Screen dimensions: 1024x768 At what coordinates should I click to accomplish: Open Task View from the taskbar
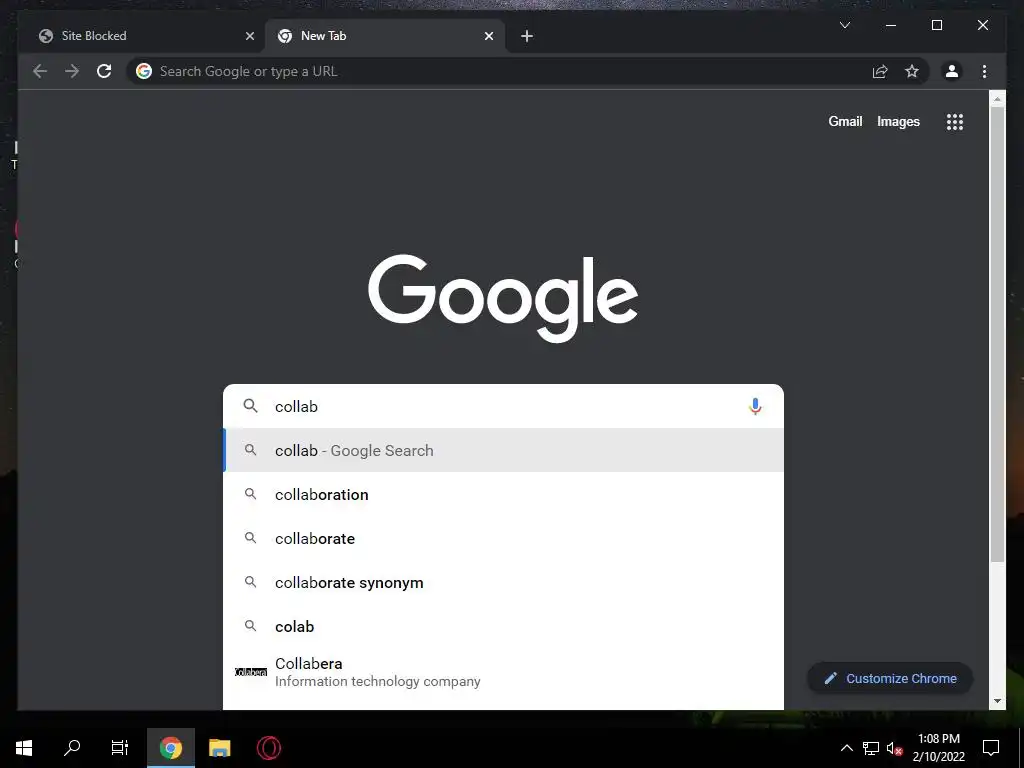120,748
